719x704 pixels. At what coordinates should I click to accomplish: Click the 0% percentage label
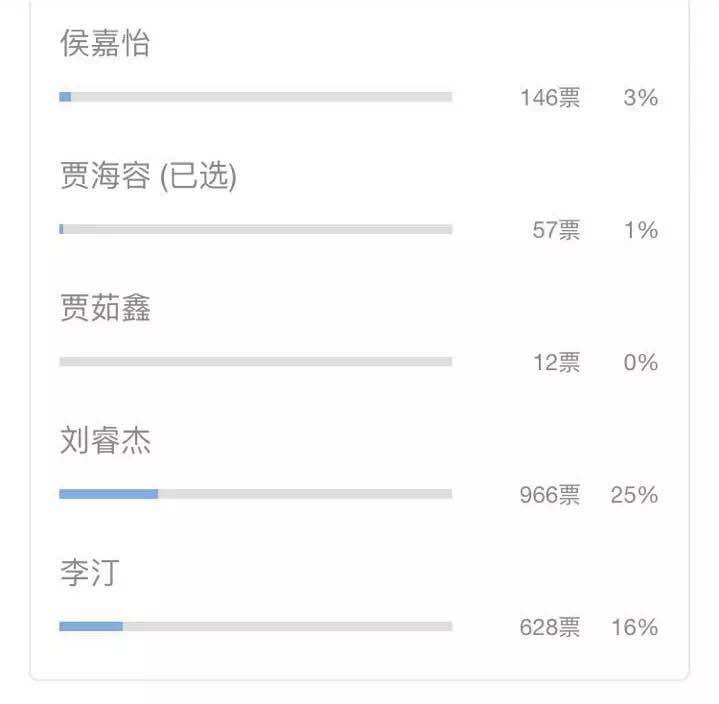[641, 362]
